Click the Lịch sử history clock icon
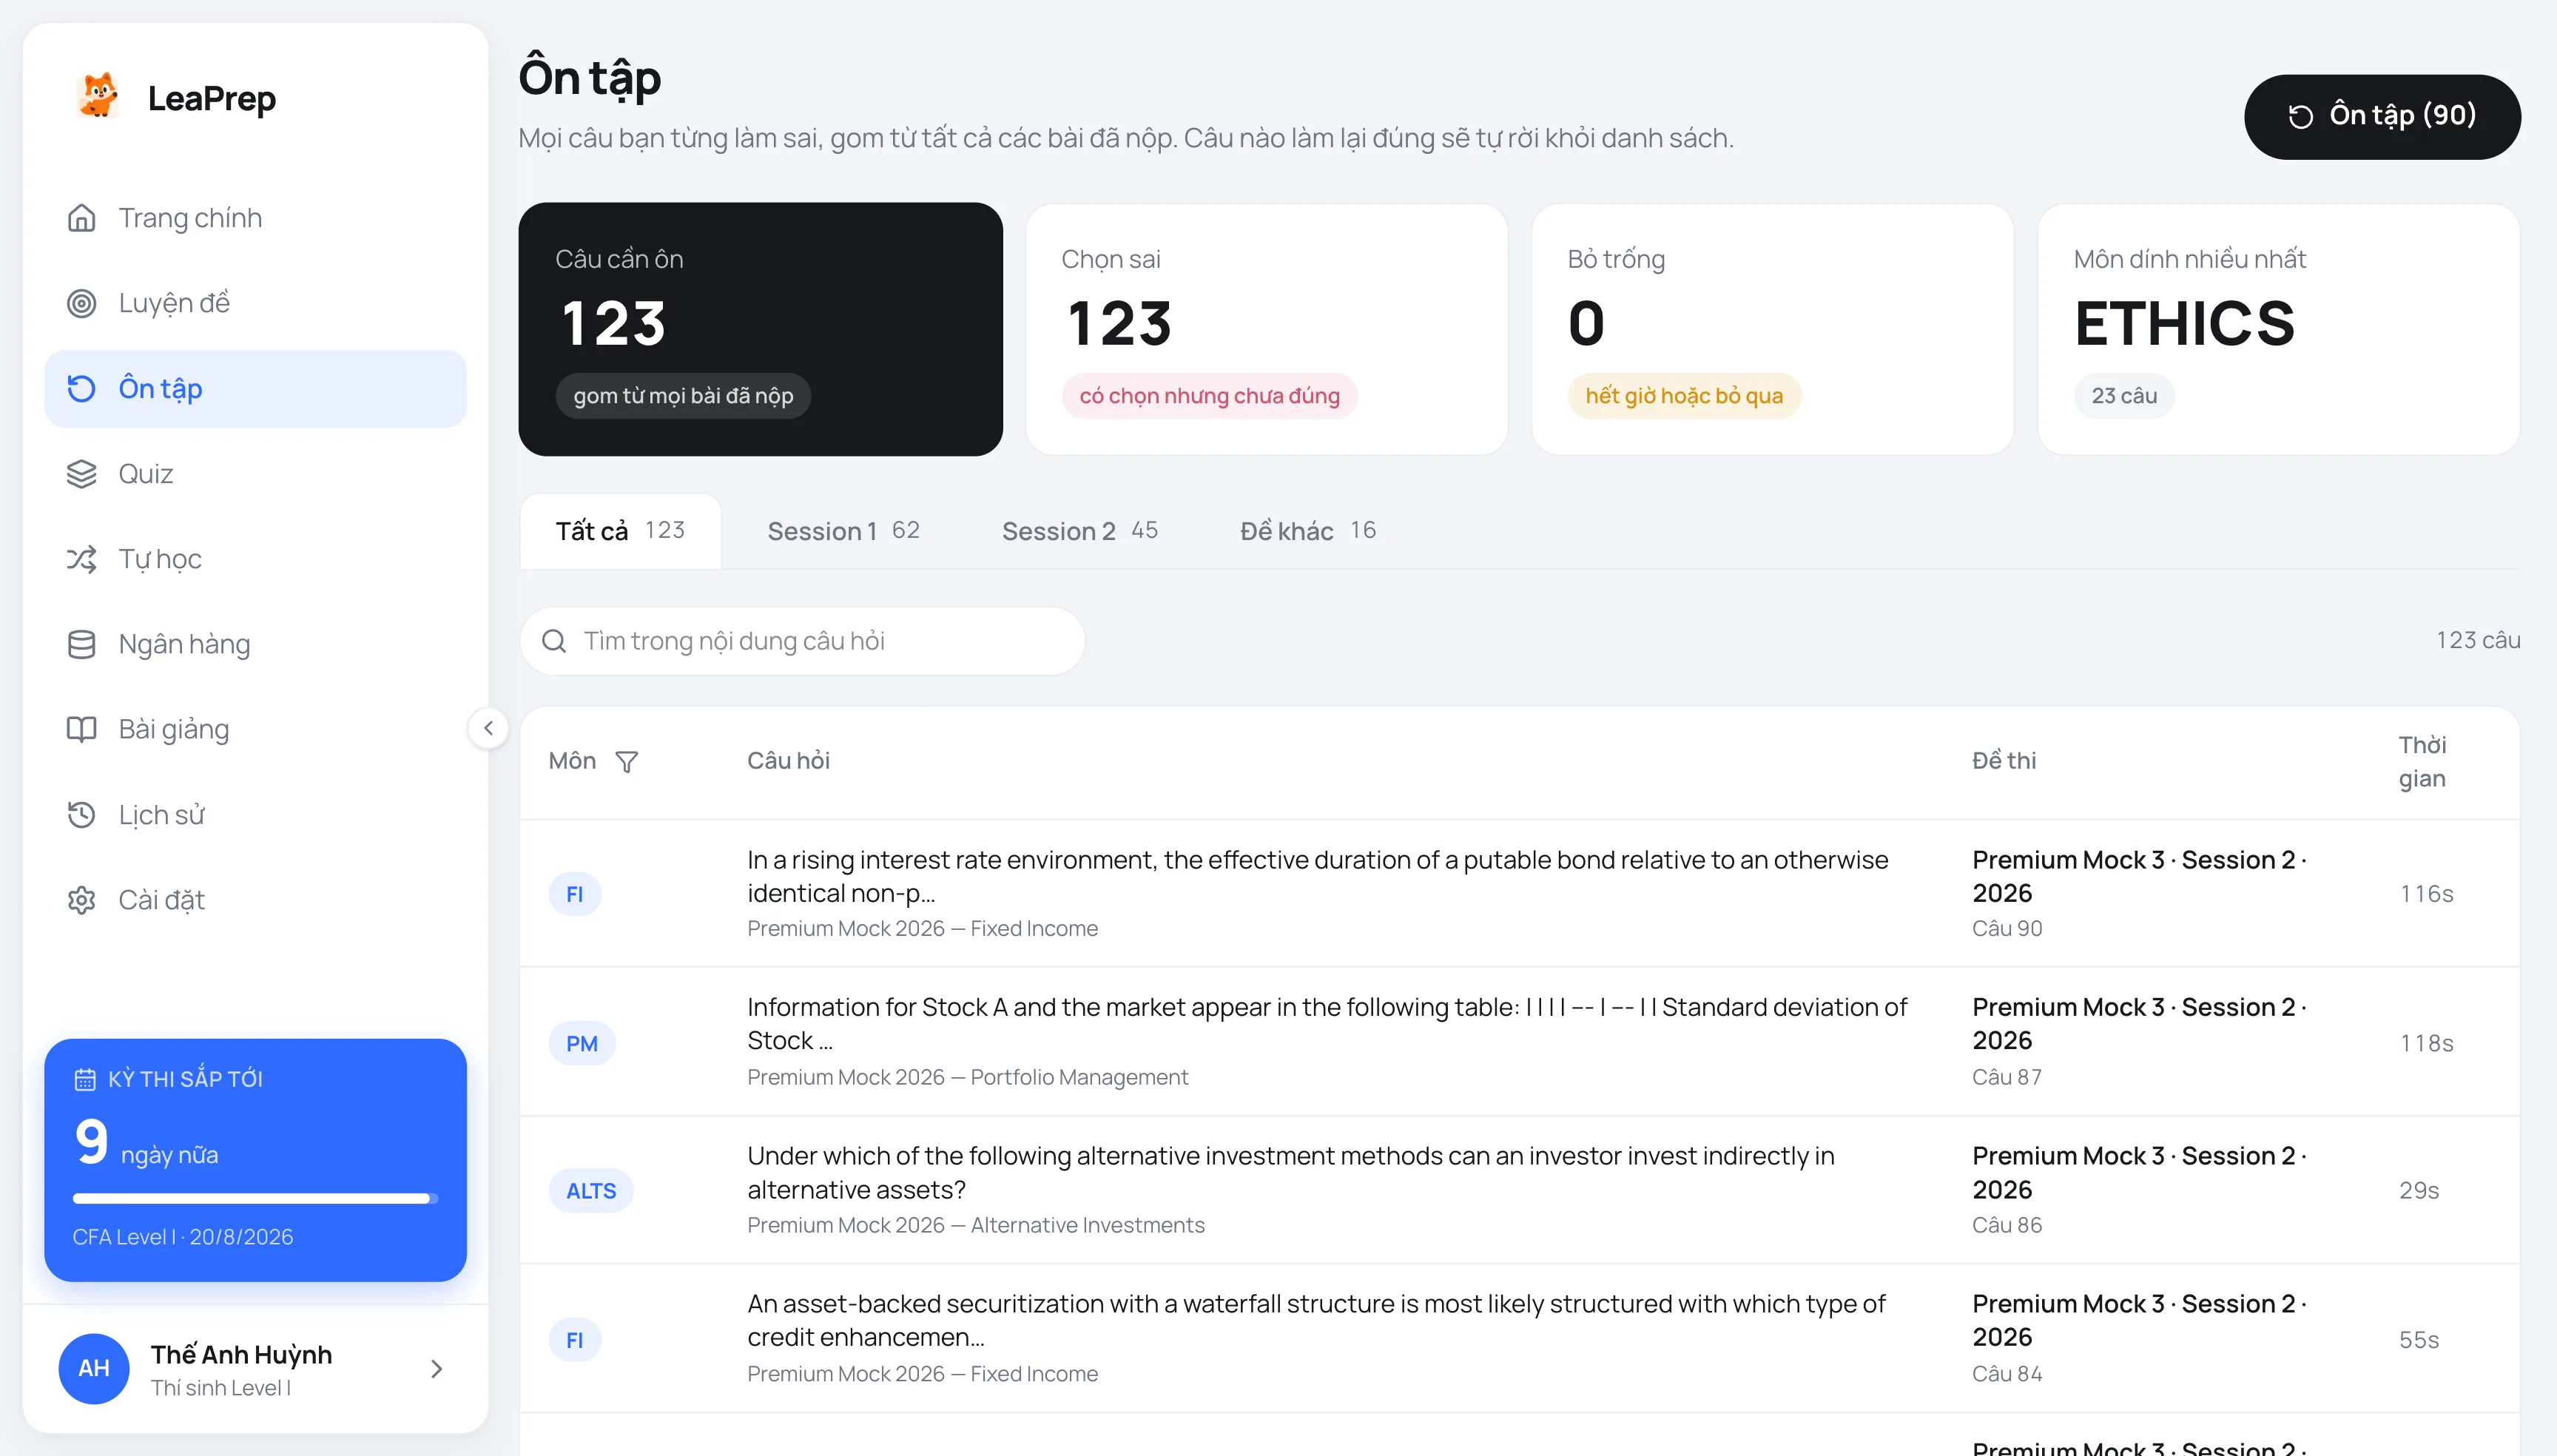 (x=81, y=815)
